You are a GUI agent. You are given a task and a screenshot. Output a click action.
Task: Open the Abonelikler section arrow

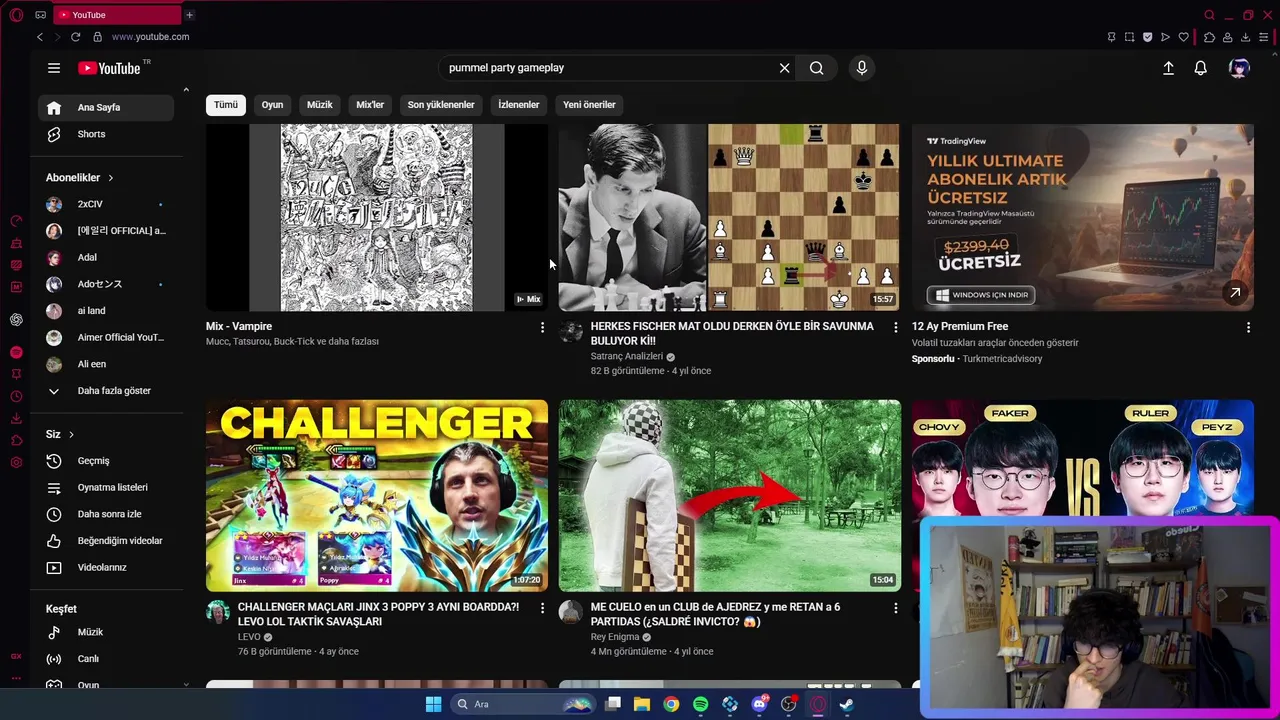[111, 178]
